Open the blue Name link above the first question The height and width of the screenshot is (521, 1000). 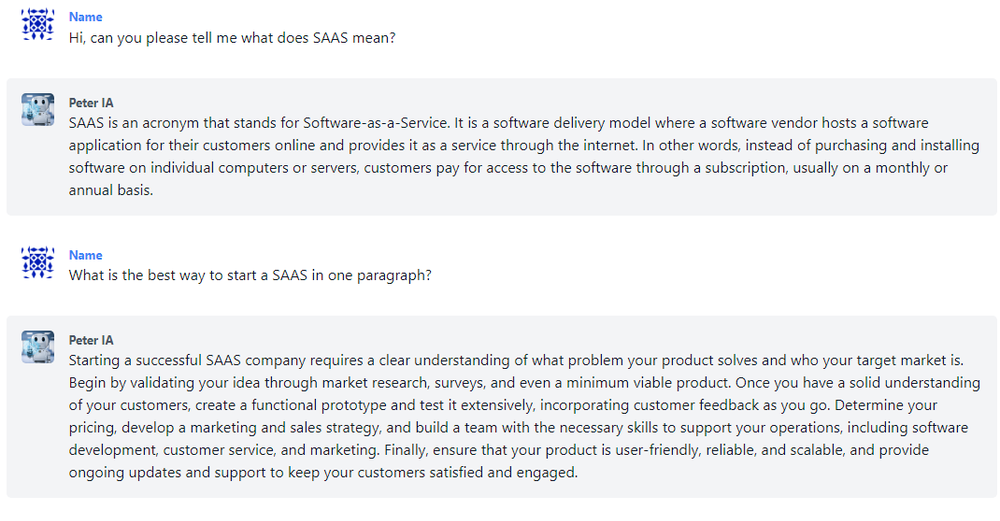click(85, 17)
